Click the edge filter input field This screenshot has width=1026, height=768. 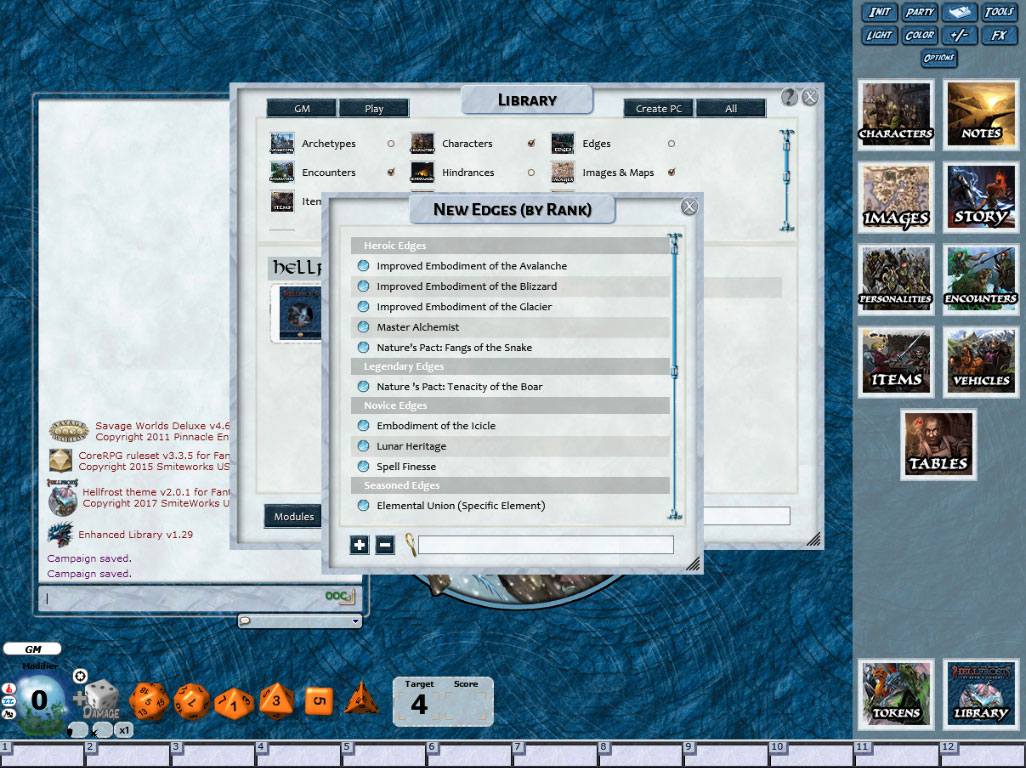point(545,544)
